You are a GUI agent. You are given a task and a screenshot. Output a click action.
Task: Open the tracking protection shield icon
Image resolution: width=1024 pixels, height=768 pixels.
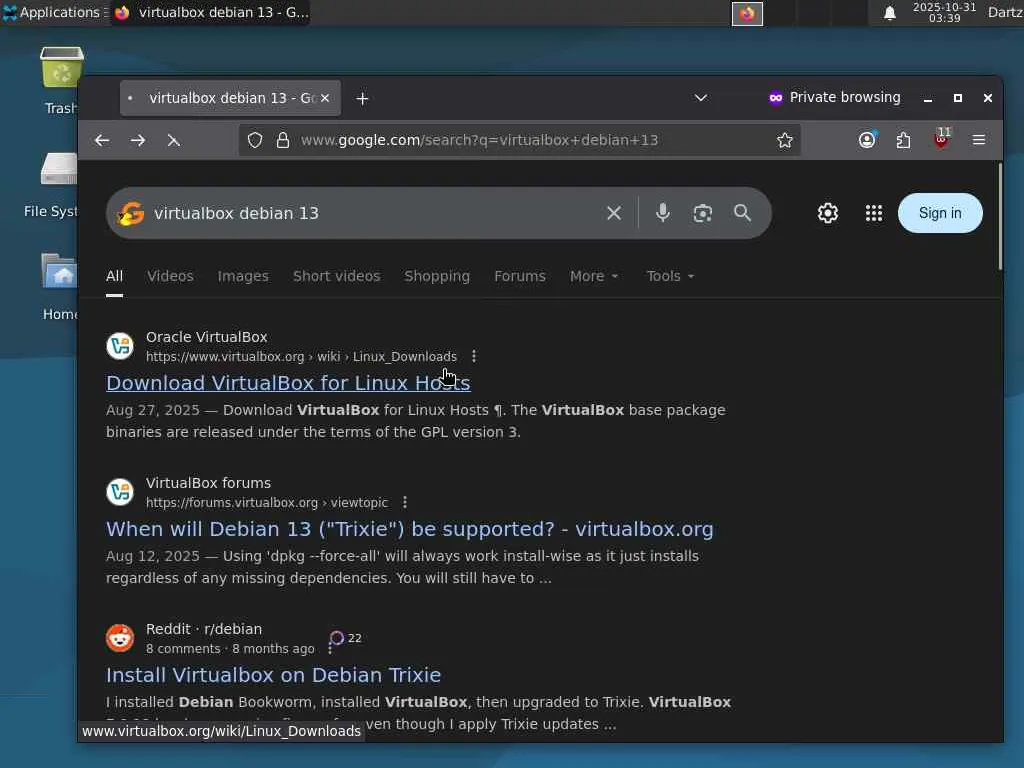(x=255, y=140)
